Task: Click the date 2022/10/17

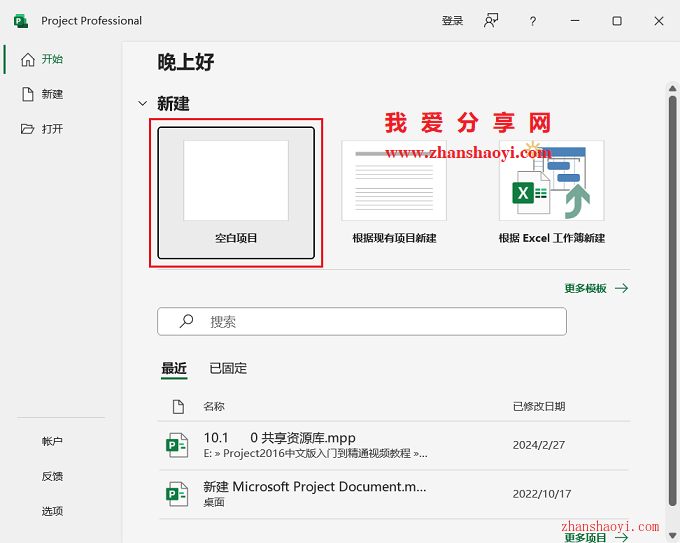Action: click(542, 494)
